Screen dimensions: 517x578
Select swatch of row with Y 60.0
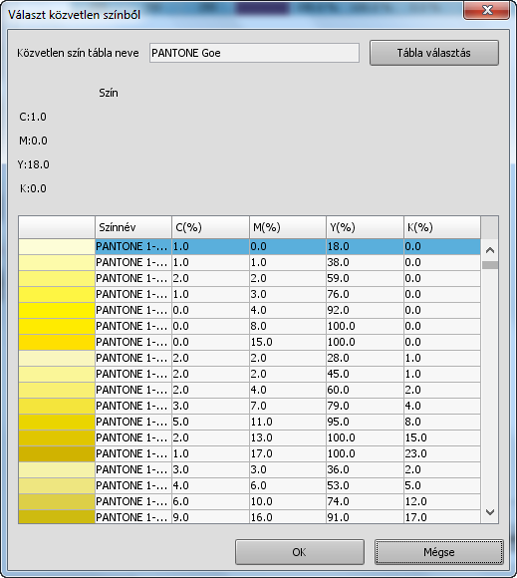[x=57, y=390]
